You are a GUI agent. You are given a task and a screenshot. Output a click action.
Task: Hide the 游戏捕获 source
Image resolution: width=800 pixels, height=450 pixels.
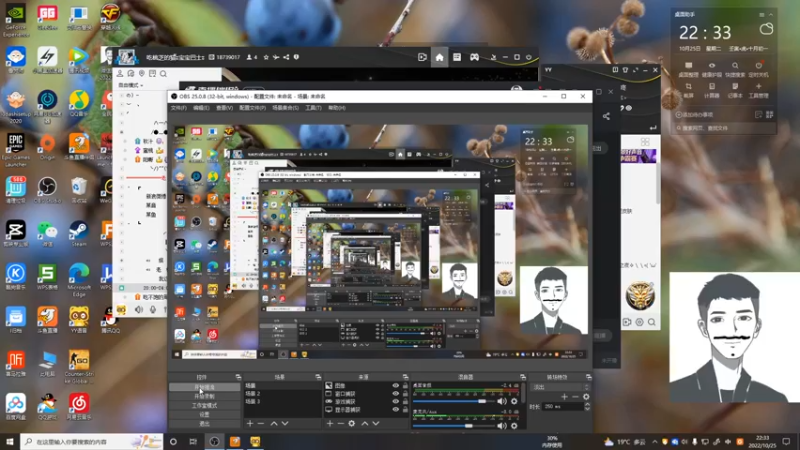click(395, 402)
